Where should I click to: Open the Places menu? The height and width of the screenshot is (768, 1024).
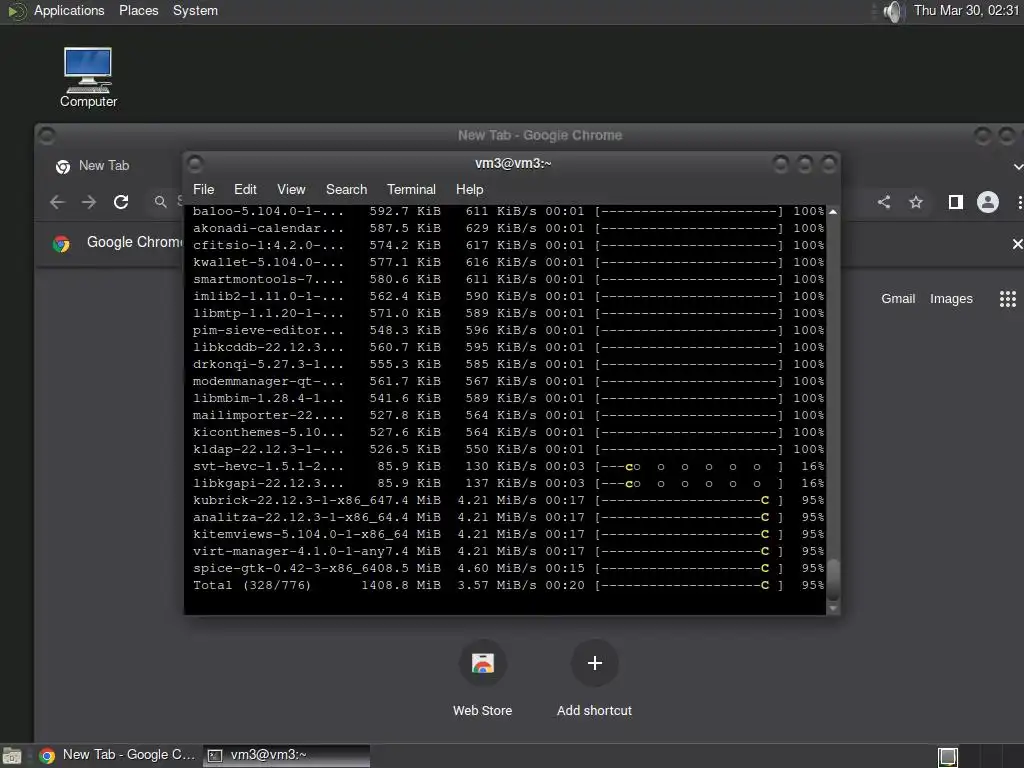[x=138, y=10]
